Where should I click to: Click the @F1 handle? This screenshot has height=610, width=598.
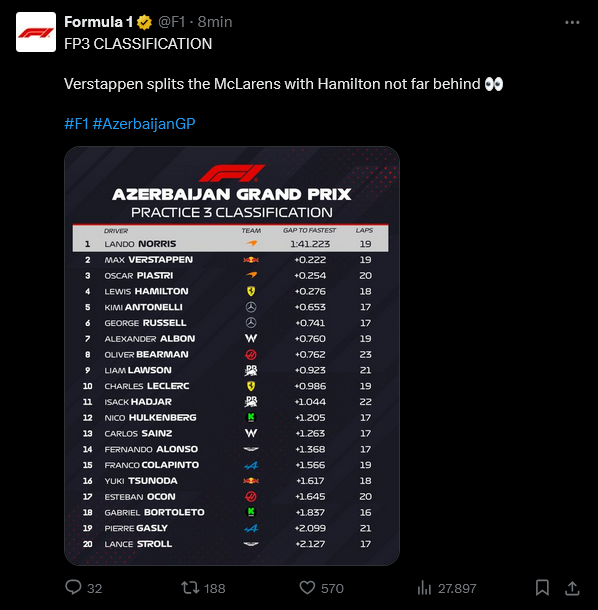(172, 22)
